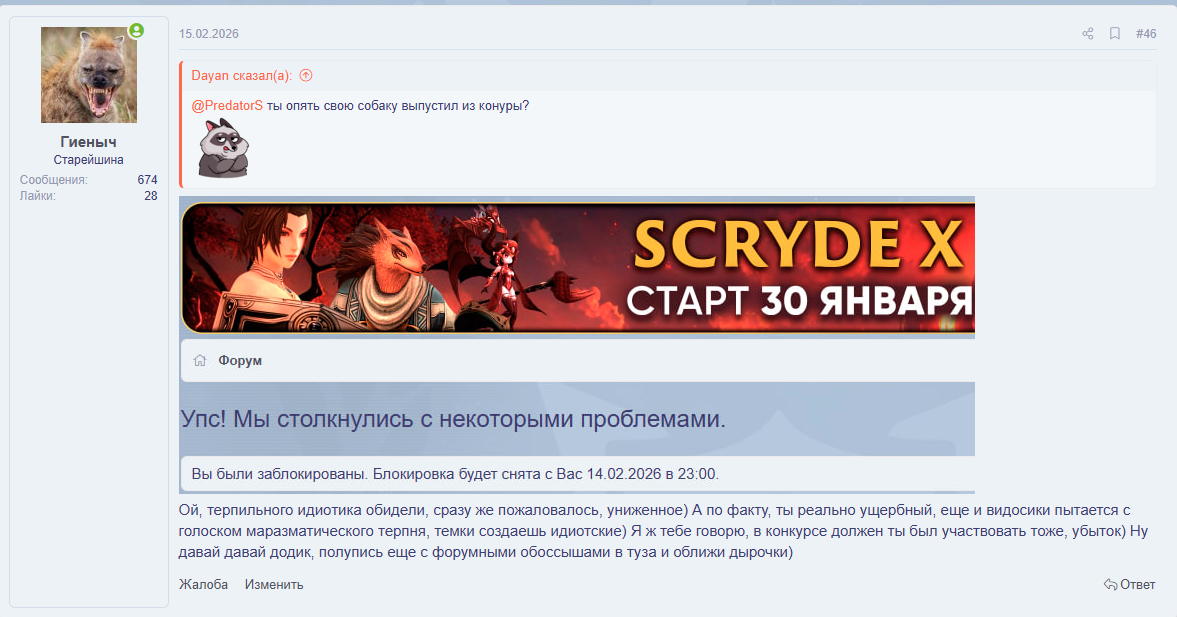Click 'Dayan сказал(а):' quote header
Viewport: 1177px width, 617px height.
tap(242, 75)
